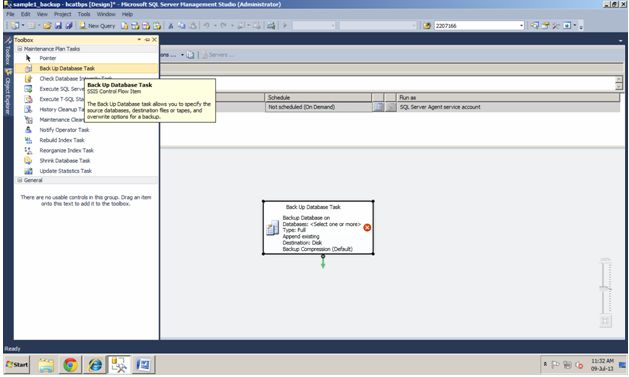Click the Save All icon in toolbar
Screen dimensions: 629x377
(x=69, y=26)
